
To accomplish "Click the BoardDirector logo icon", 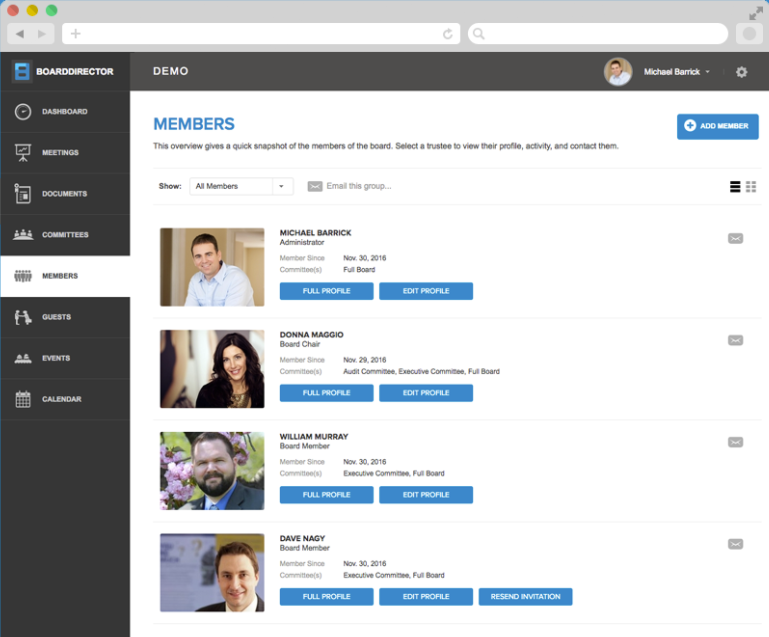I will 22,72.
